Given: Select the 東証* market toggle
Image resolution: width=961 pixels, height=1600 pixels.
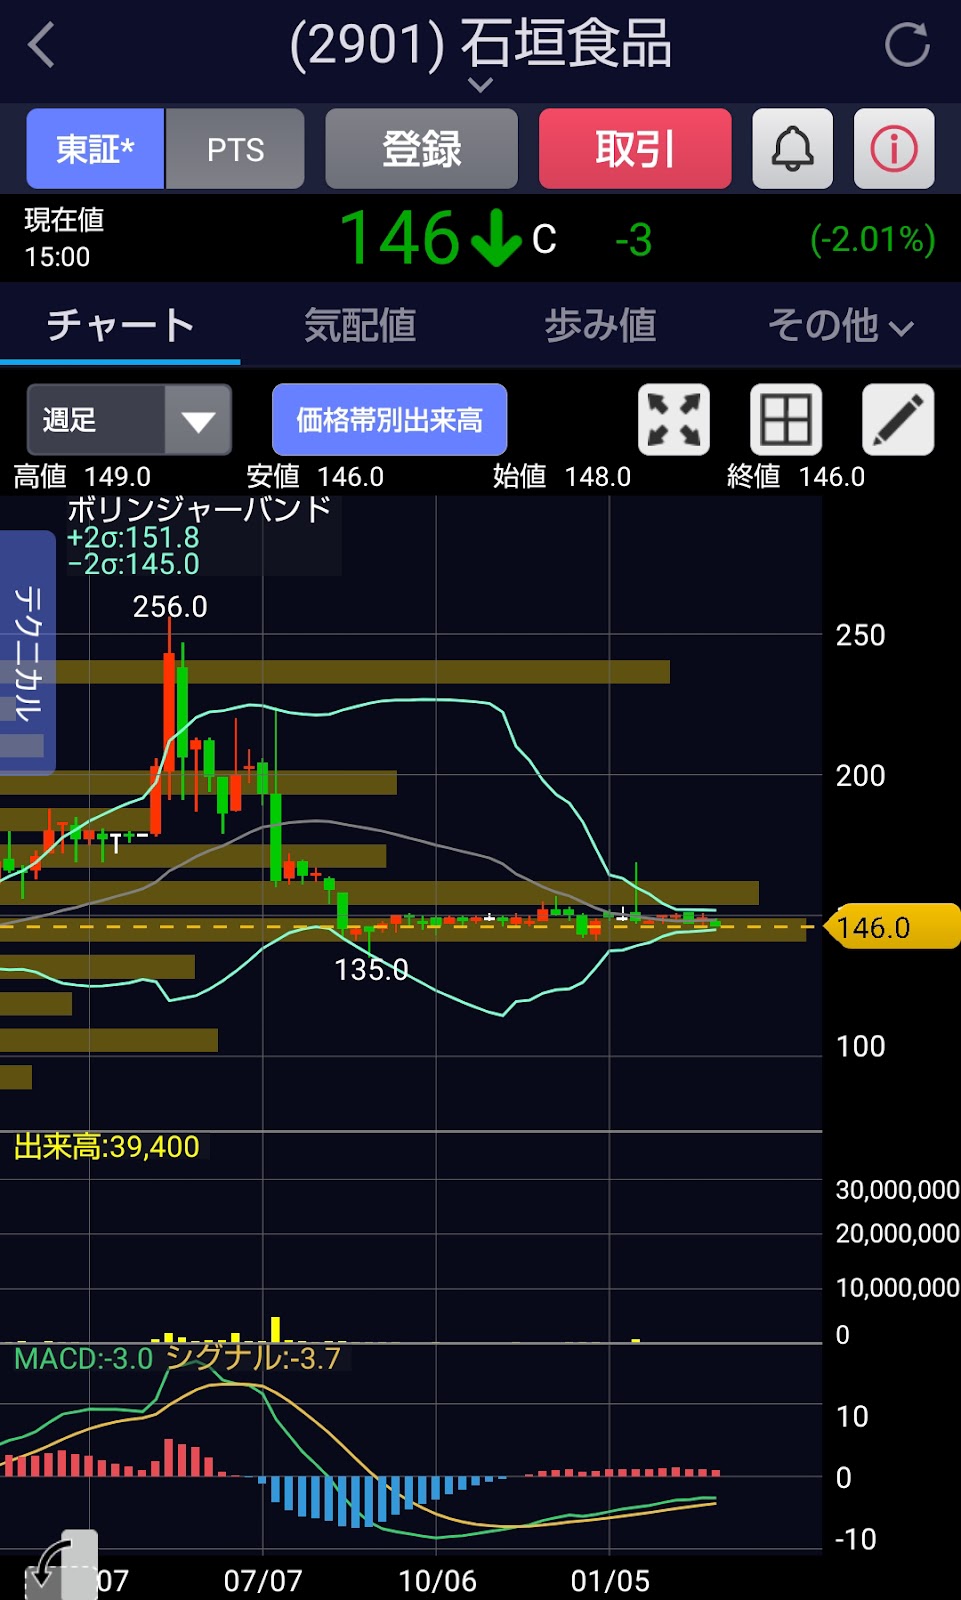Looking at the screenshot, I should [x=95, y=149].
